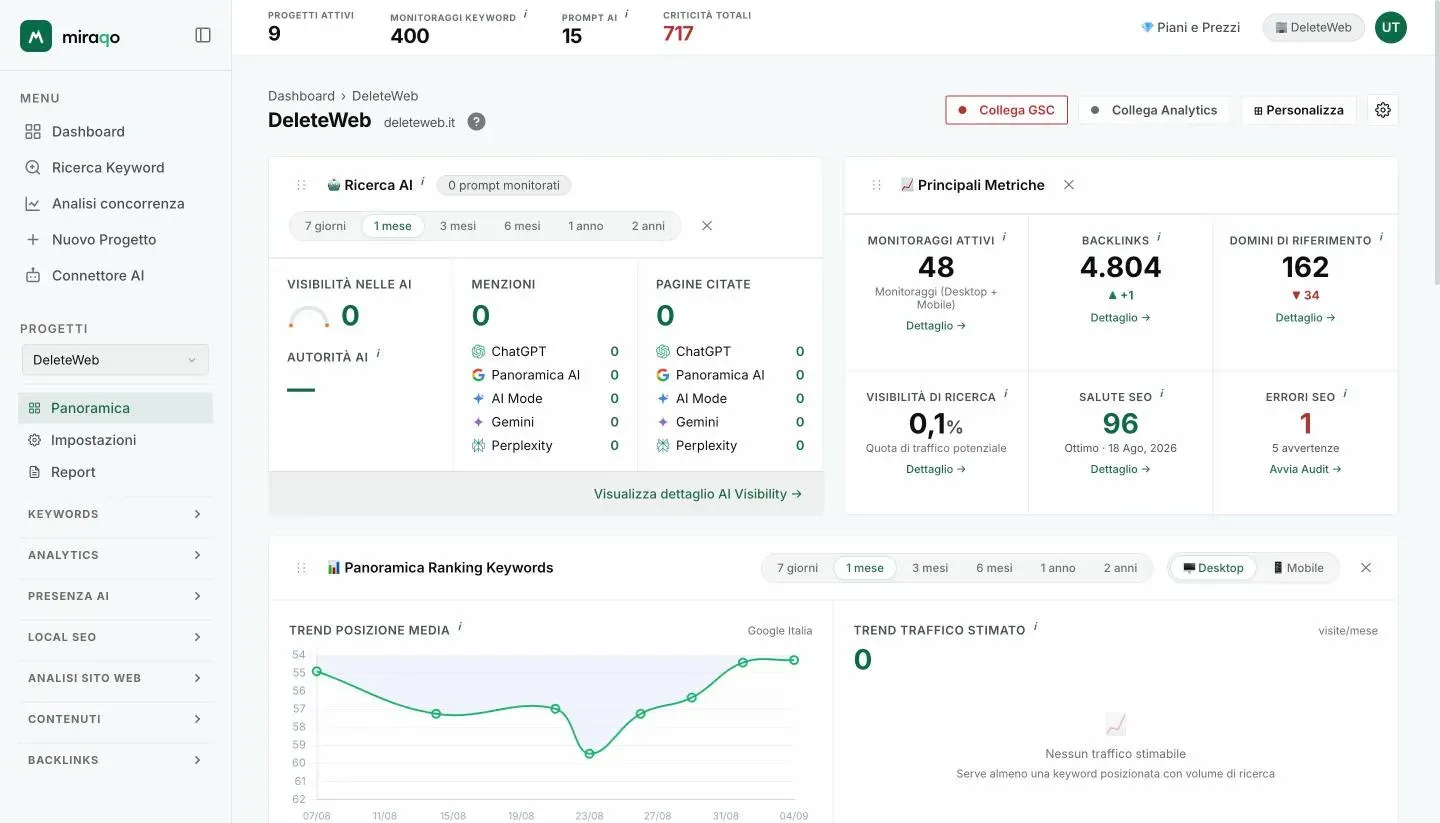This screenshot has width=1440, height=823.
Task: Grab the Principali Metriche drag handle
Action: click(877, 185)
